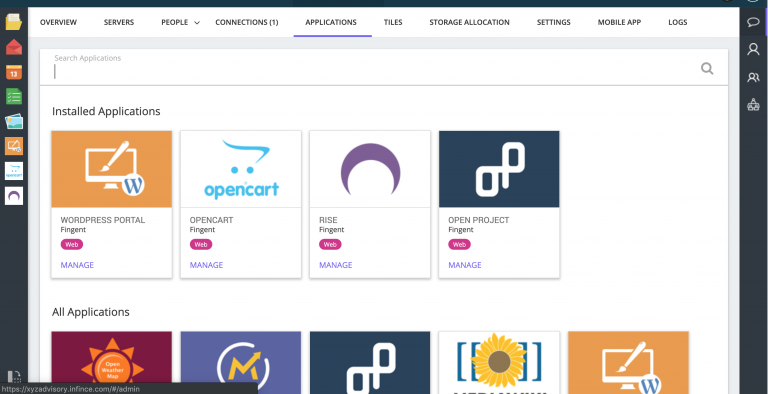The width and height of the screenshot is (768, 394).
Task: Open the orange calendar icon
Action: pos(14,72)
